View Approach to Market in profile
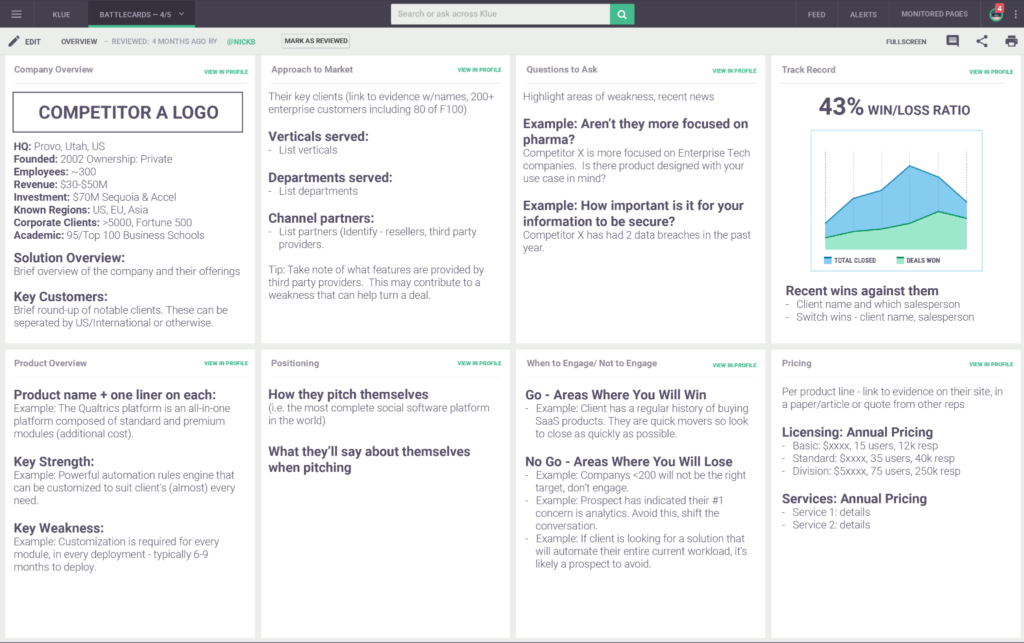 point(479,70)
